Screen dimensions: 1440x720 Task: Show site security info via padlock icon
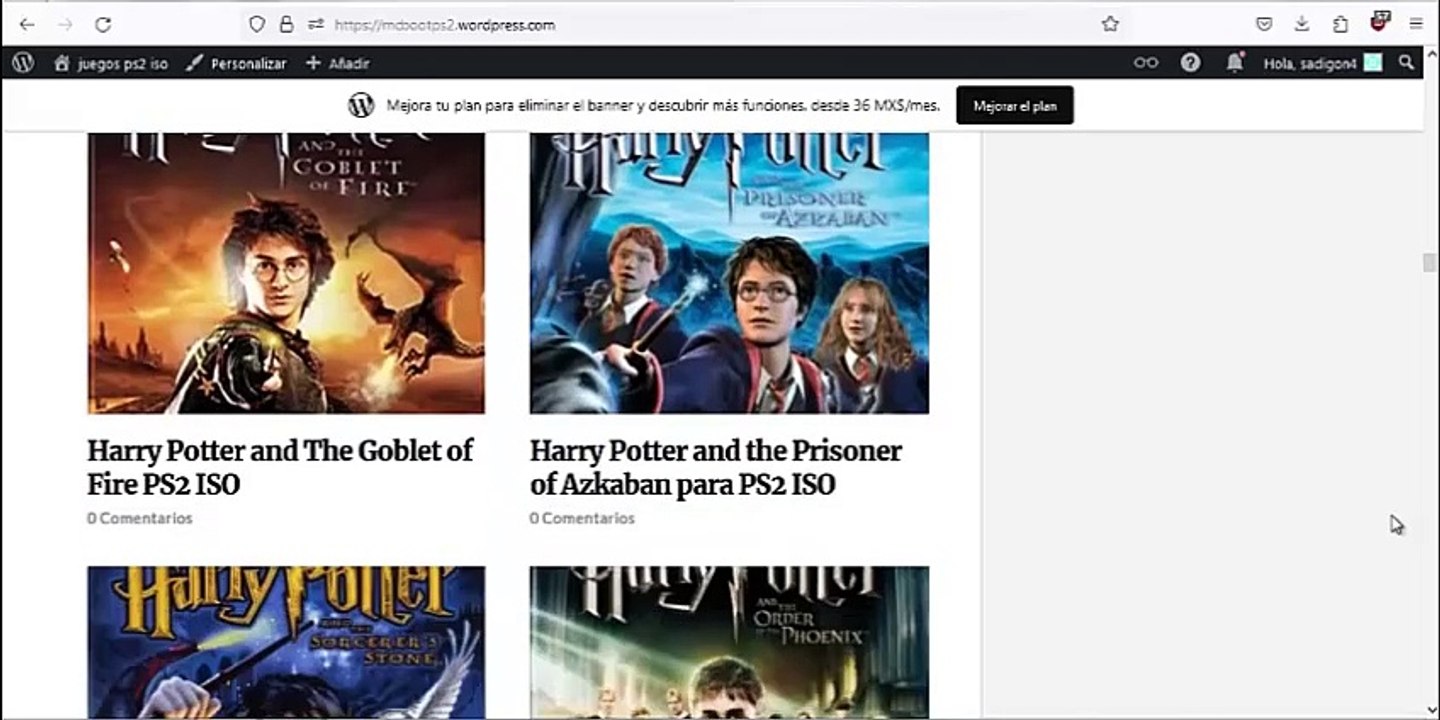pos(287,25)
